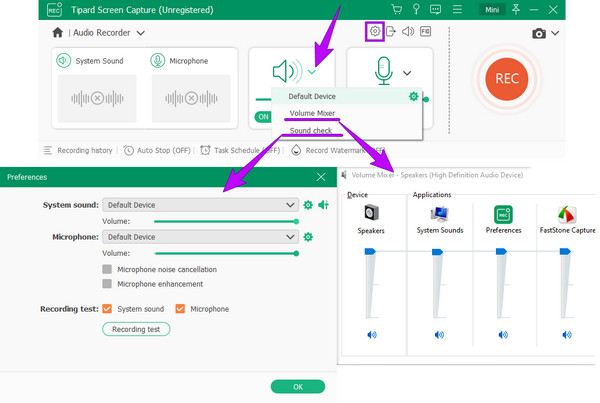This screenshot has height=403, width=600.
Task: Click the Microphone icon in source panel
Action: tap(157, 60)
